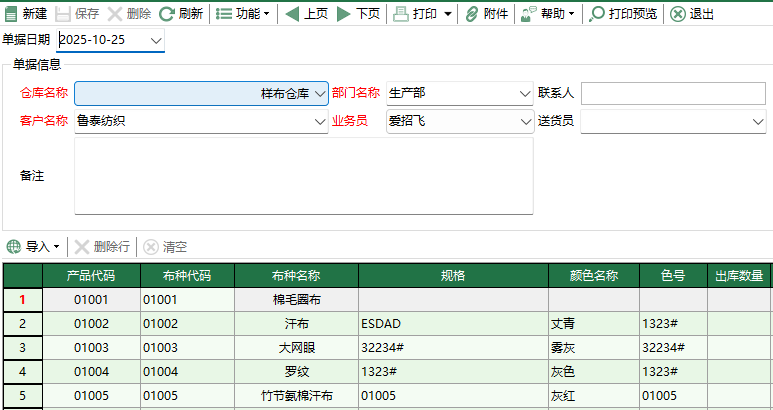The height and width of the screenshot is (410, 773).
Task: Go to previous record with 上页
Action: pyautogui.click(x=307, y=14)
